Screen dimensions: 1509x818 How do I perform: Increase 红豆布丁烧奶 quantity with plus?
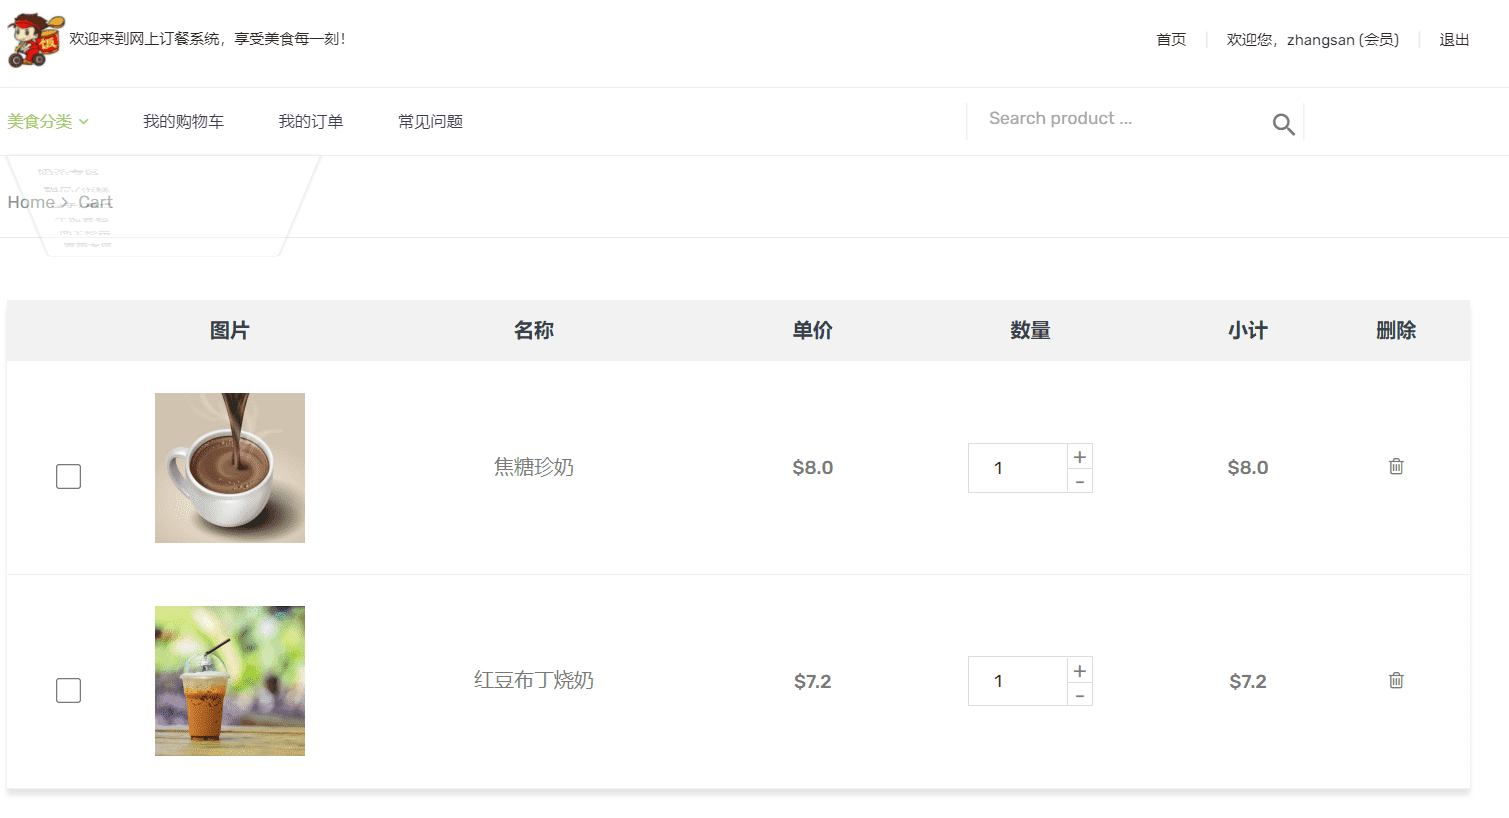coord(1080,669)
